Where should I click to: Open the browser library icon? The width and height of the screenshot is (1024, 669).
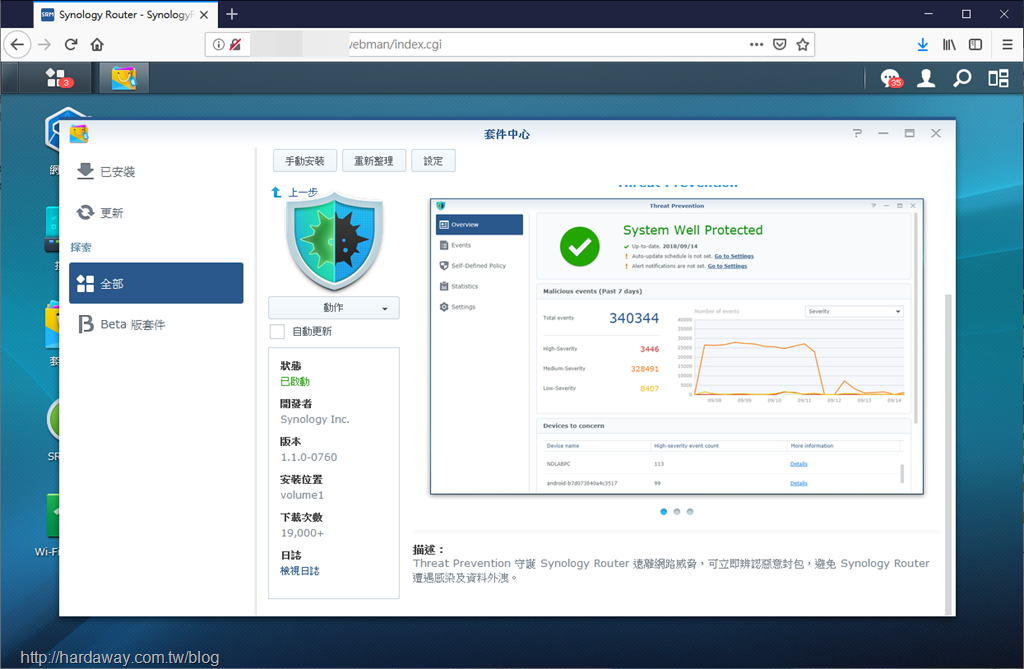click(x=949, y=44)
